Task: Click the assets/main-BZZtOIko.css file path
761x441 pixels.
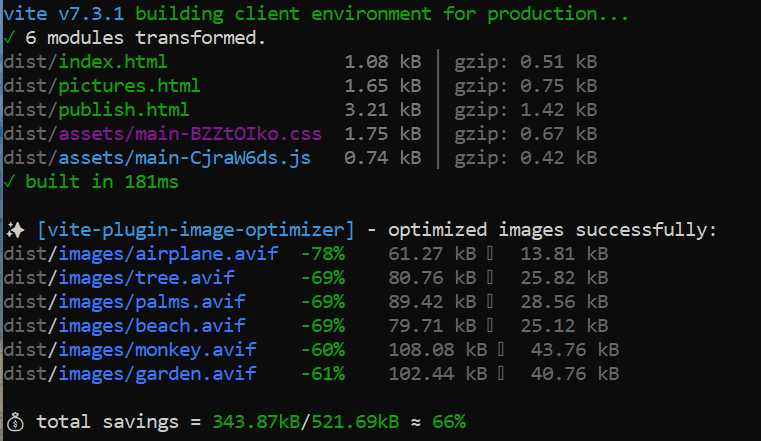Action: point(190,134)
